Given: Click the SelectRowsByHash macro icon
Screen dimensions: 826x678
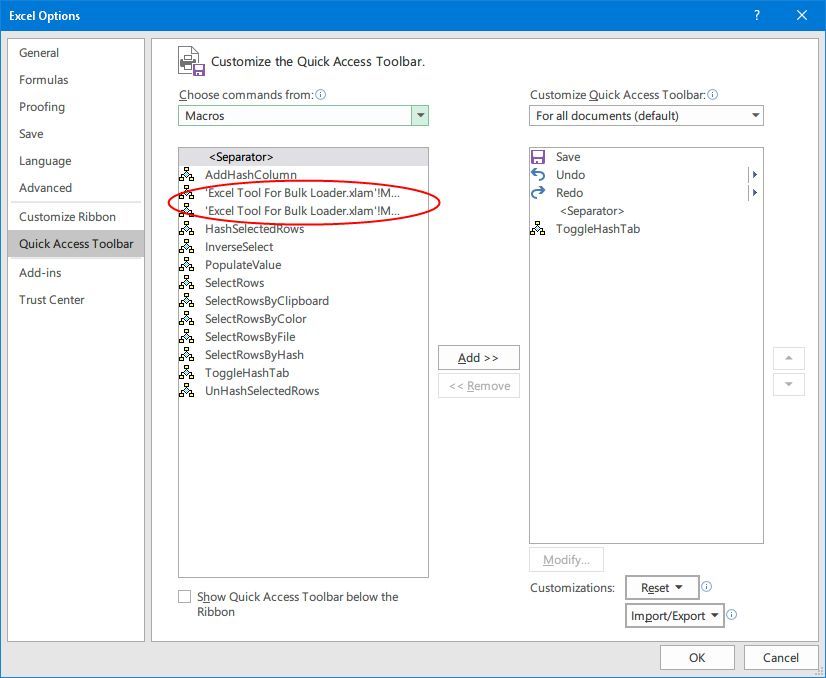Looking at the screenshot, I should click(186, 355).
